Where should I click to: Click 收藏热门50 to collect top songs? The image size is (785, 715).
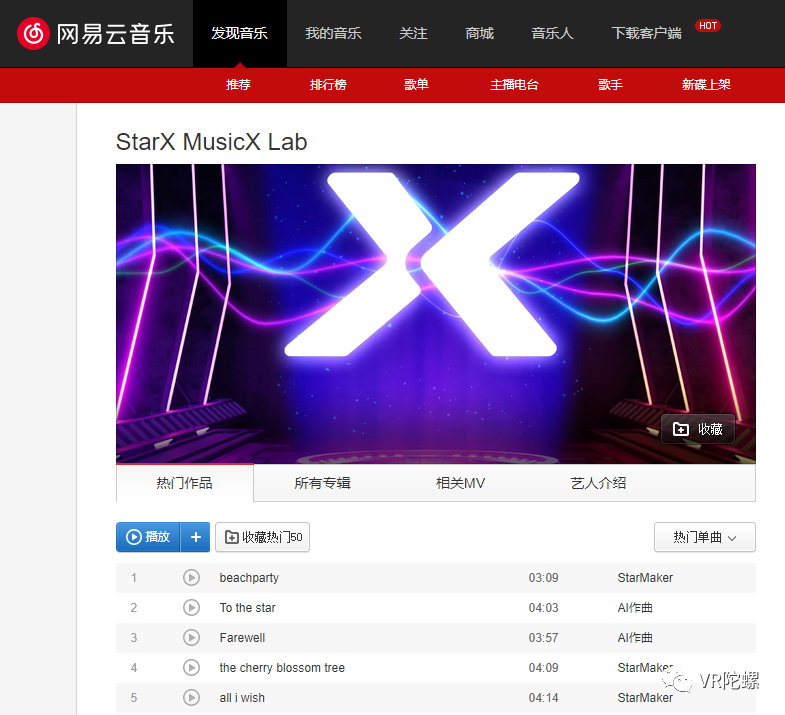click(263, 537)
